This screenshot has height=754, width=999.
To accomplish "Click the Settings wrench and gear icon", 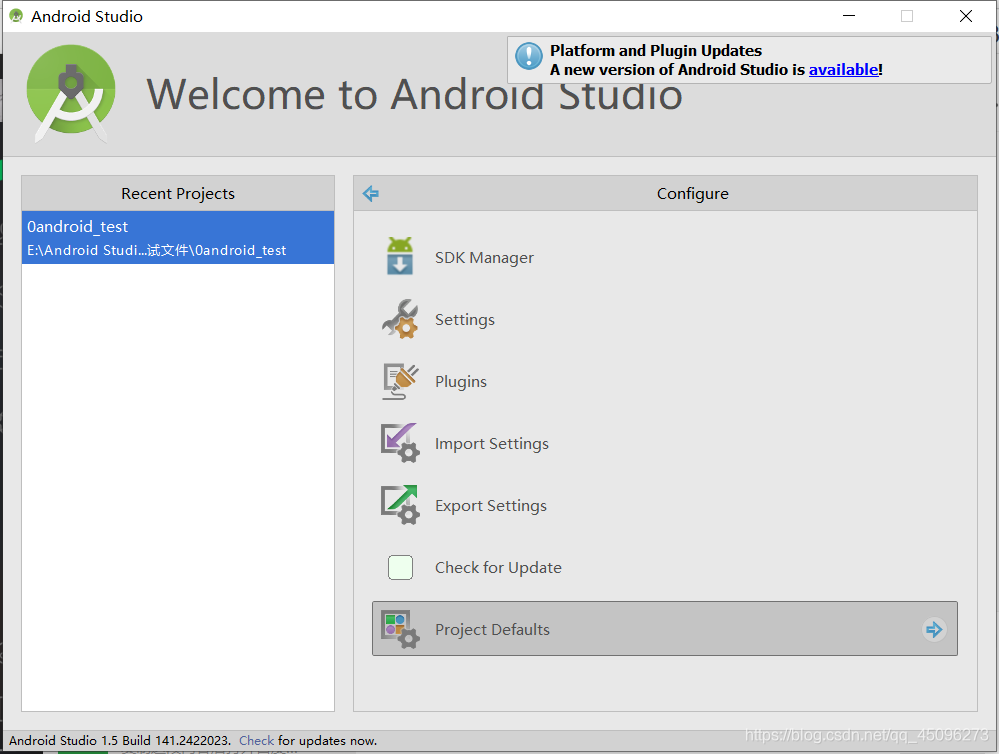I will pos(400,319).
